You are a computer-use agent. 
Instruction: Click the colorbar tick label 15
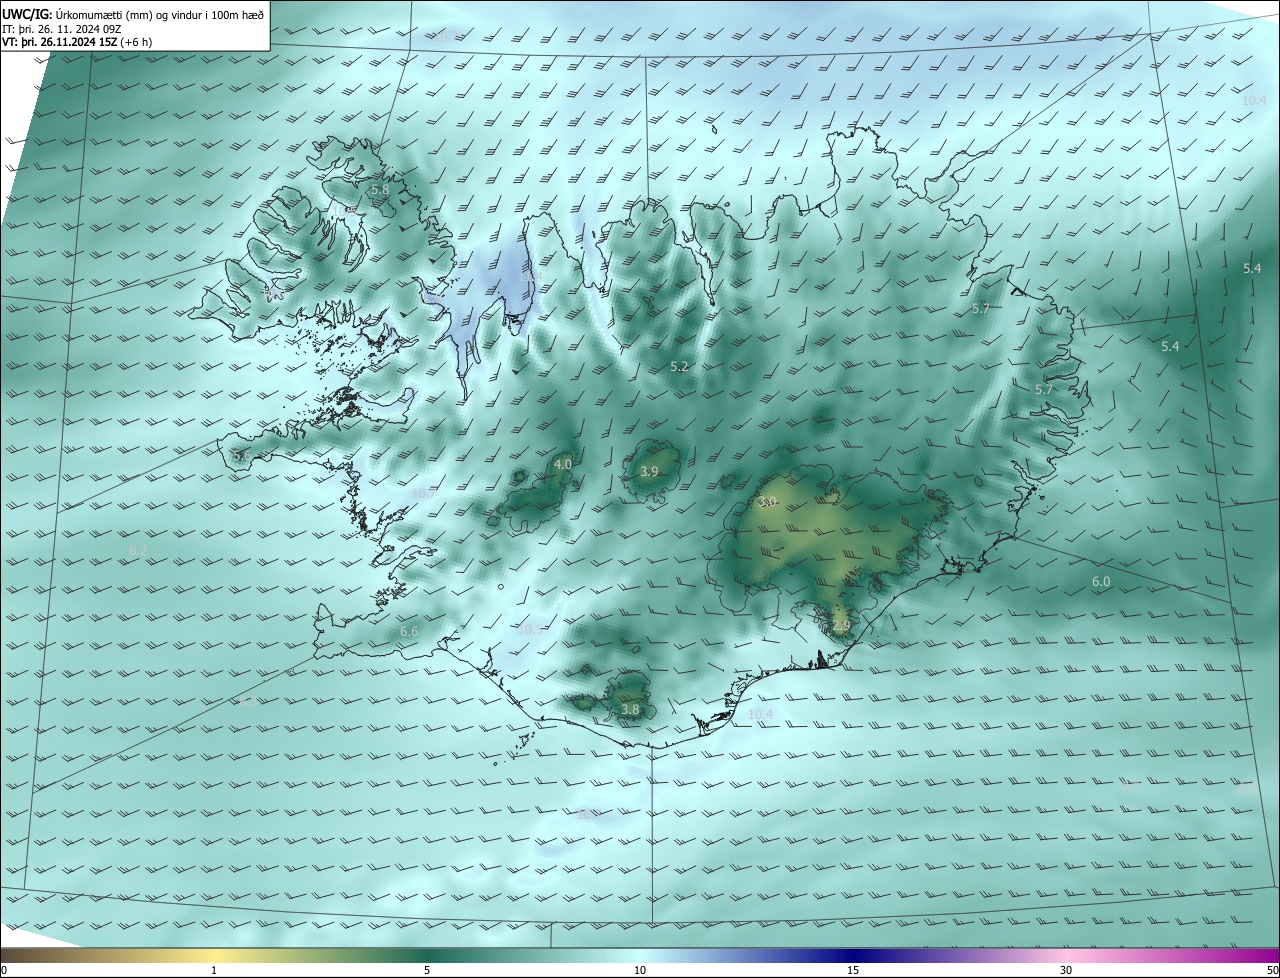pyautogui.click(x=853, y=970)
